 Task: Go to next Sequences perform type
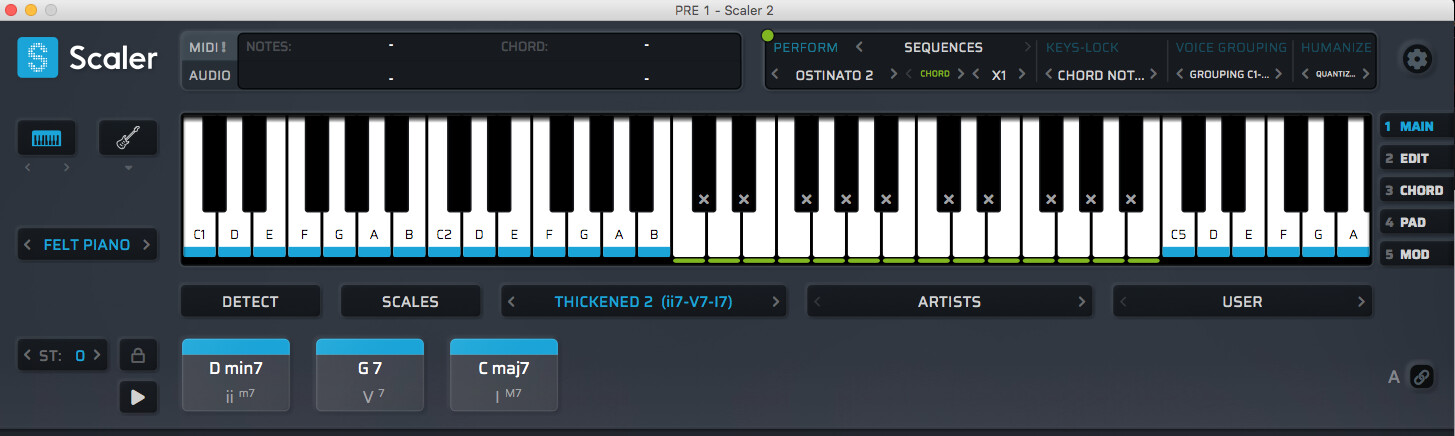1026,47
